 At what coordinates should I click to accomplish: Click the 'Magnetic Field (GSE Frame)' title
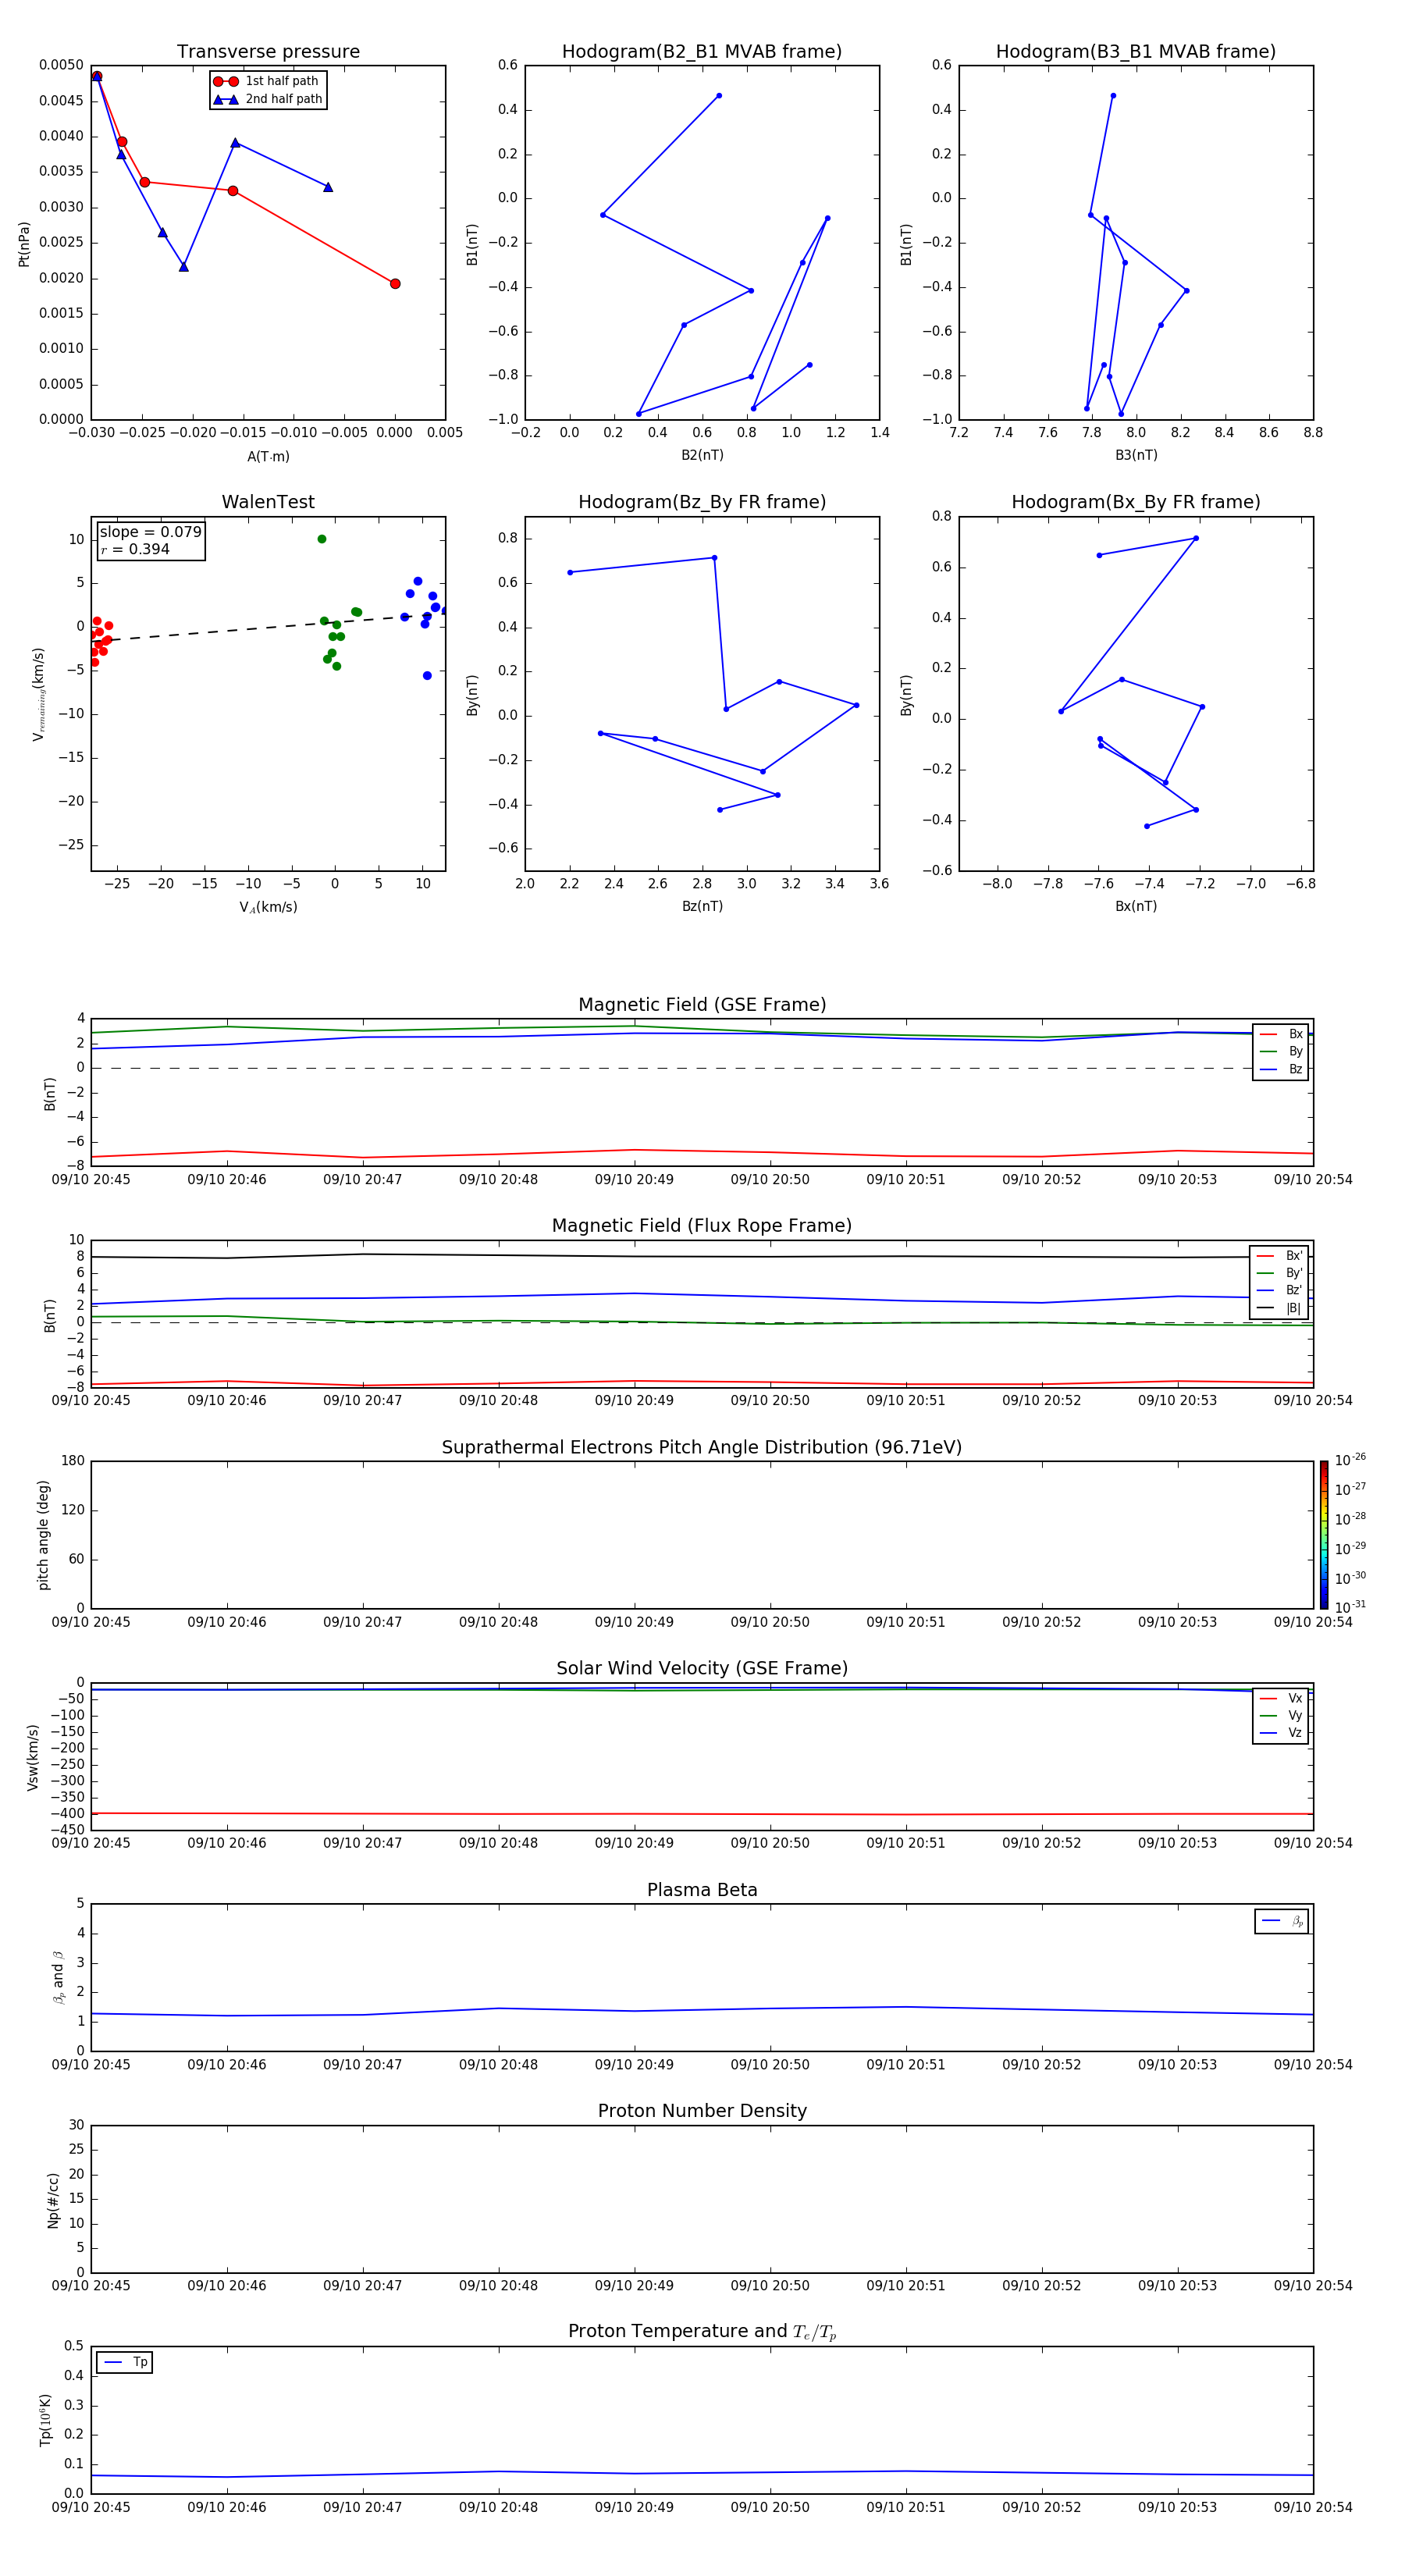[702, 1005]
